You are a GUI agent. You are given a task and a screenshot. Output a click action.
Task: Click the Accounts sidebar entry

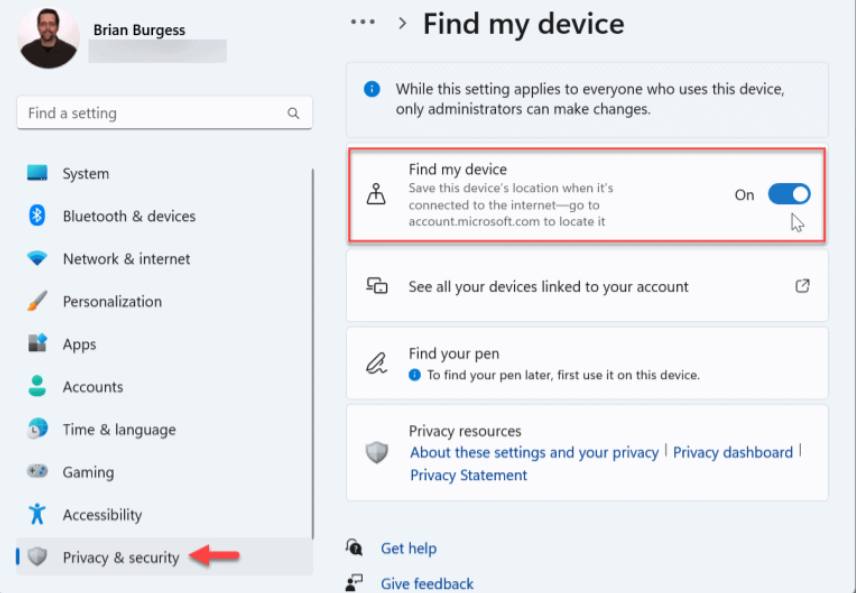point(93,386)
